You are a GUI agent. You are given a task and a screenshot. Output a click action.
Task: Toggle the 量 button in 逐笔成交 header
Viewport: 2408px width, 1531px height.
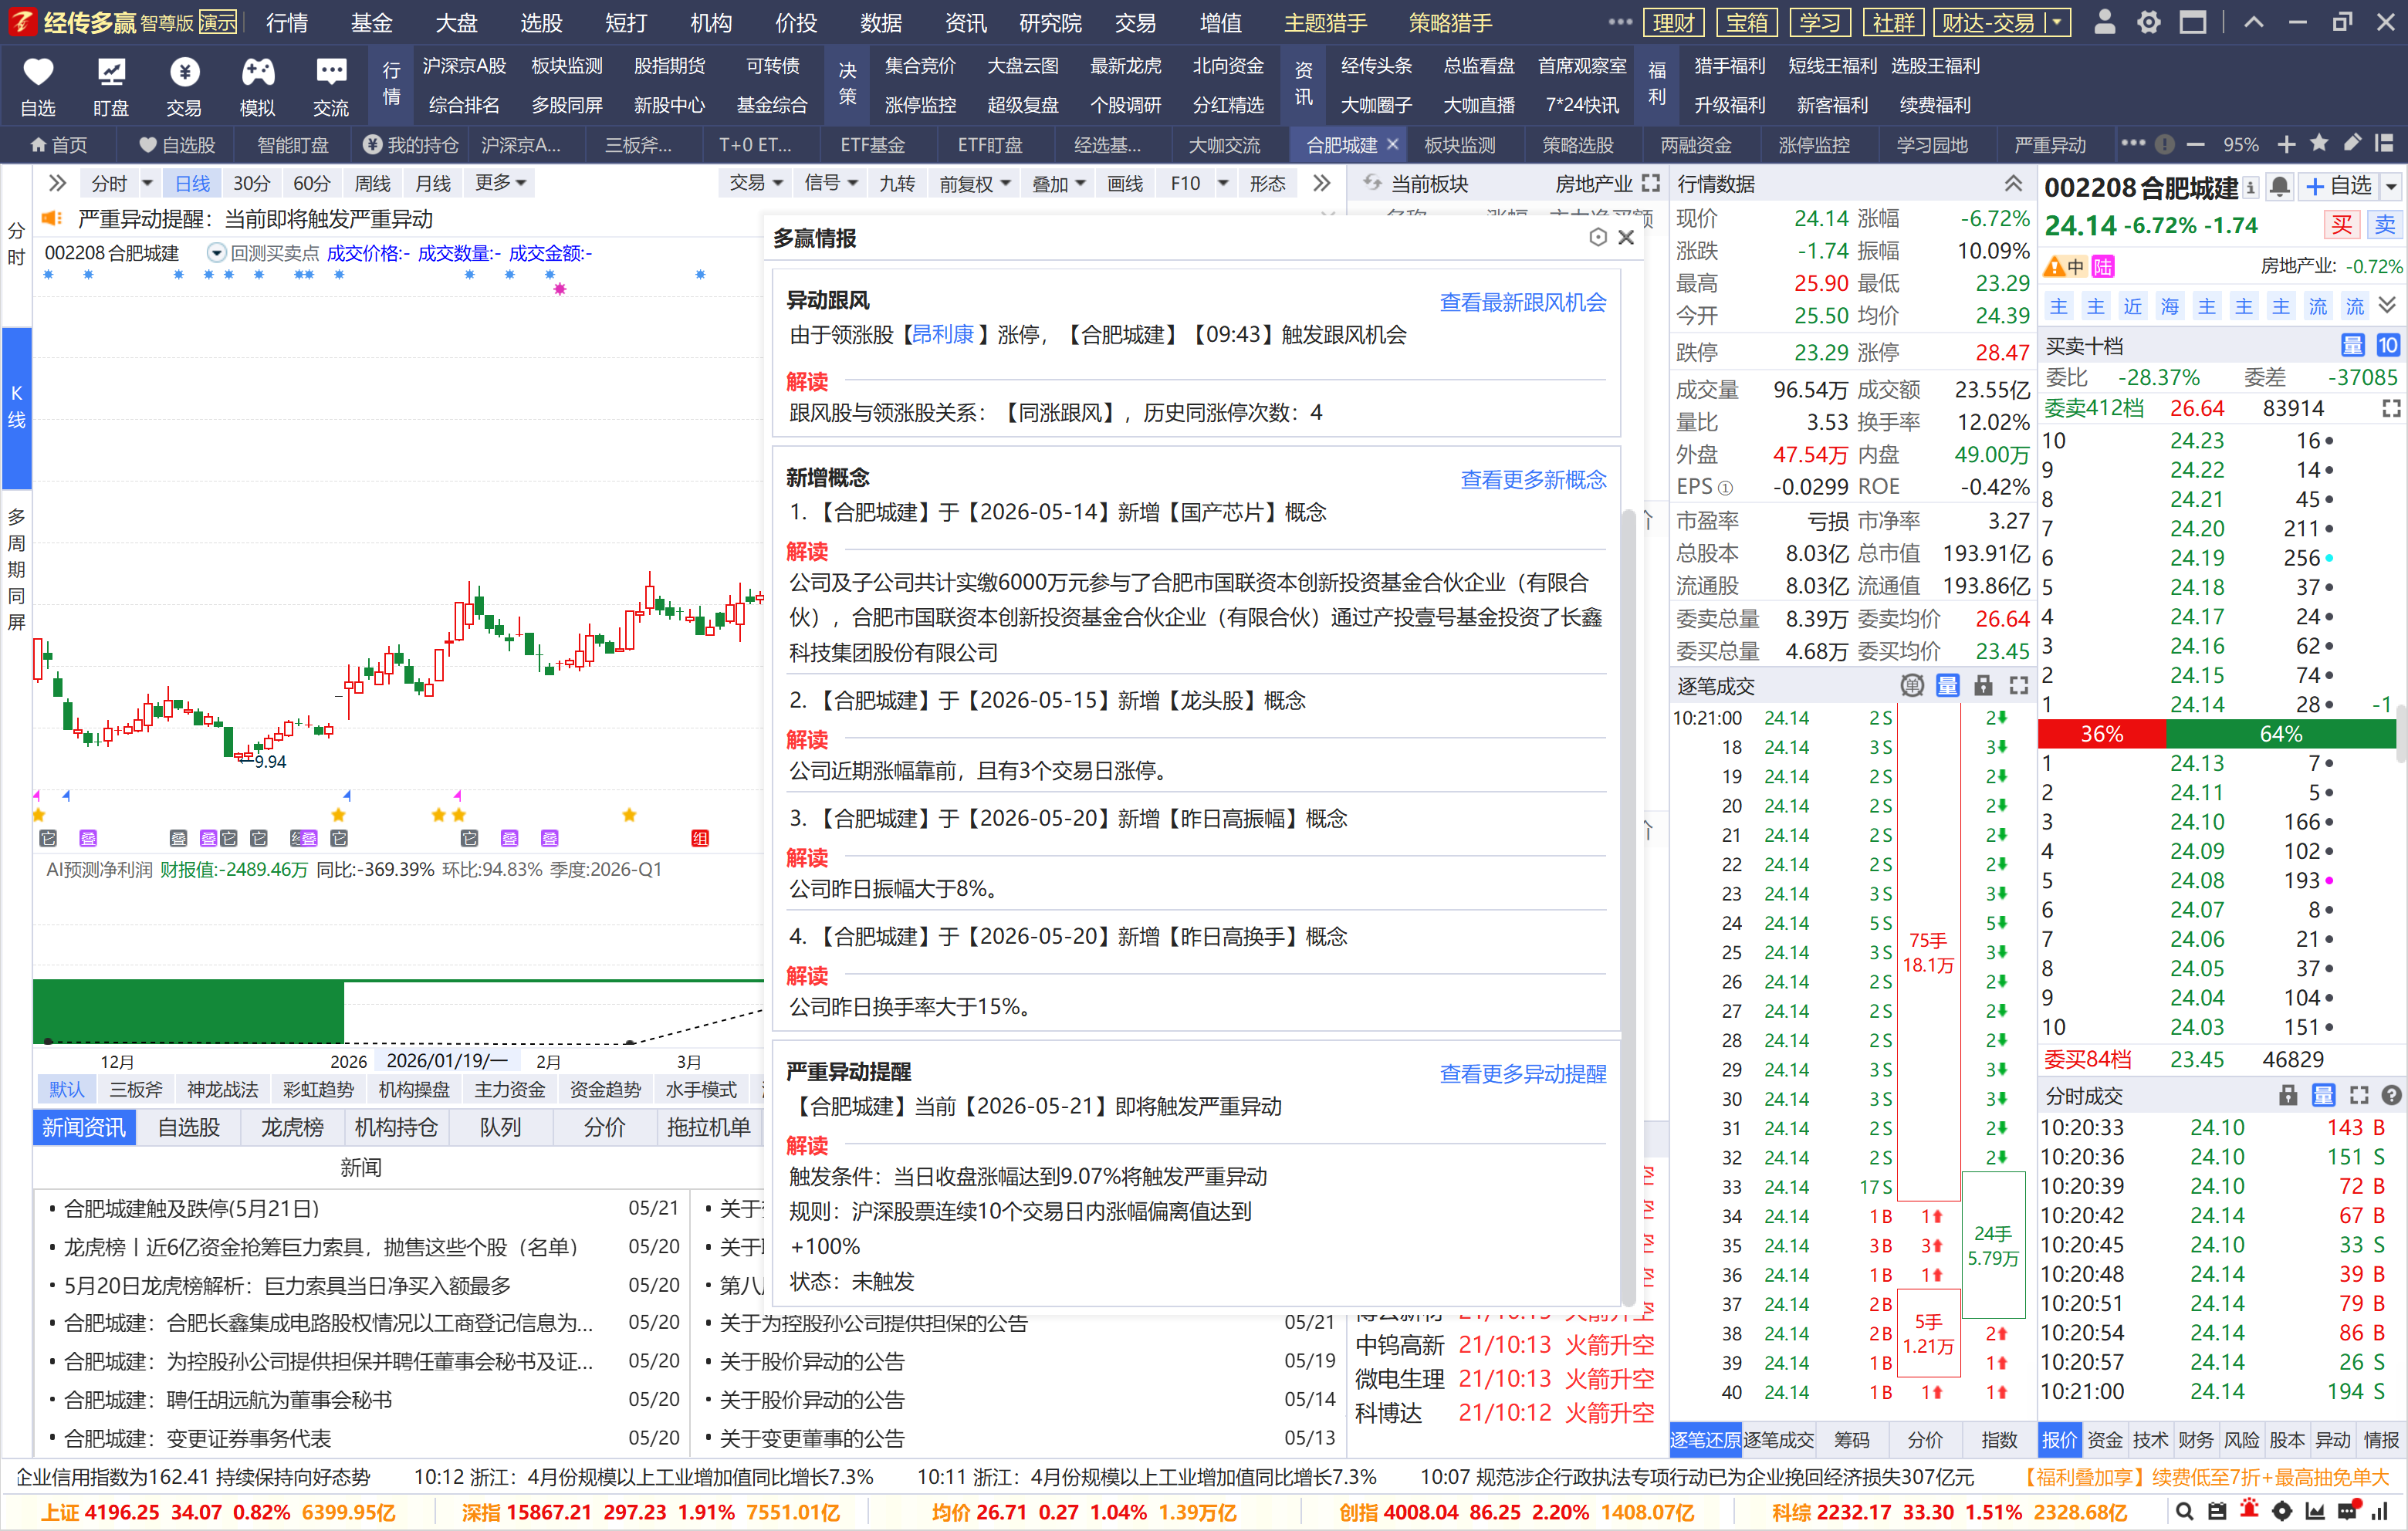pyautogui.click(x=1947, y=685)
